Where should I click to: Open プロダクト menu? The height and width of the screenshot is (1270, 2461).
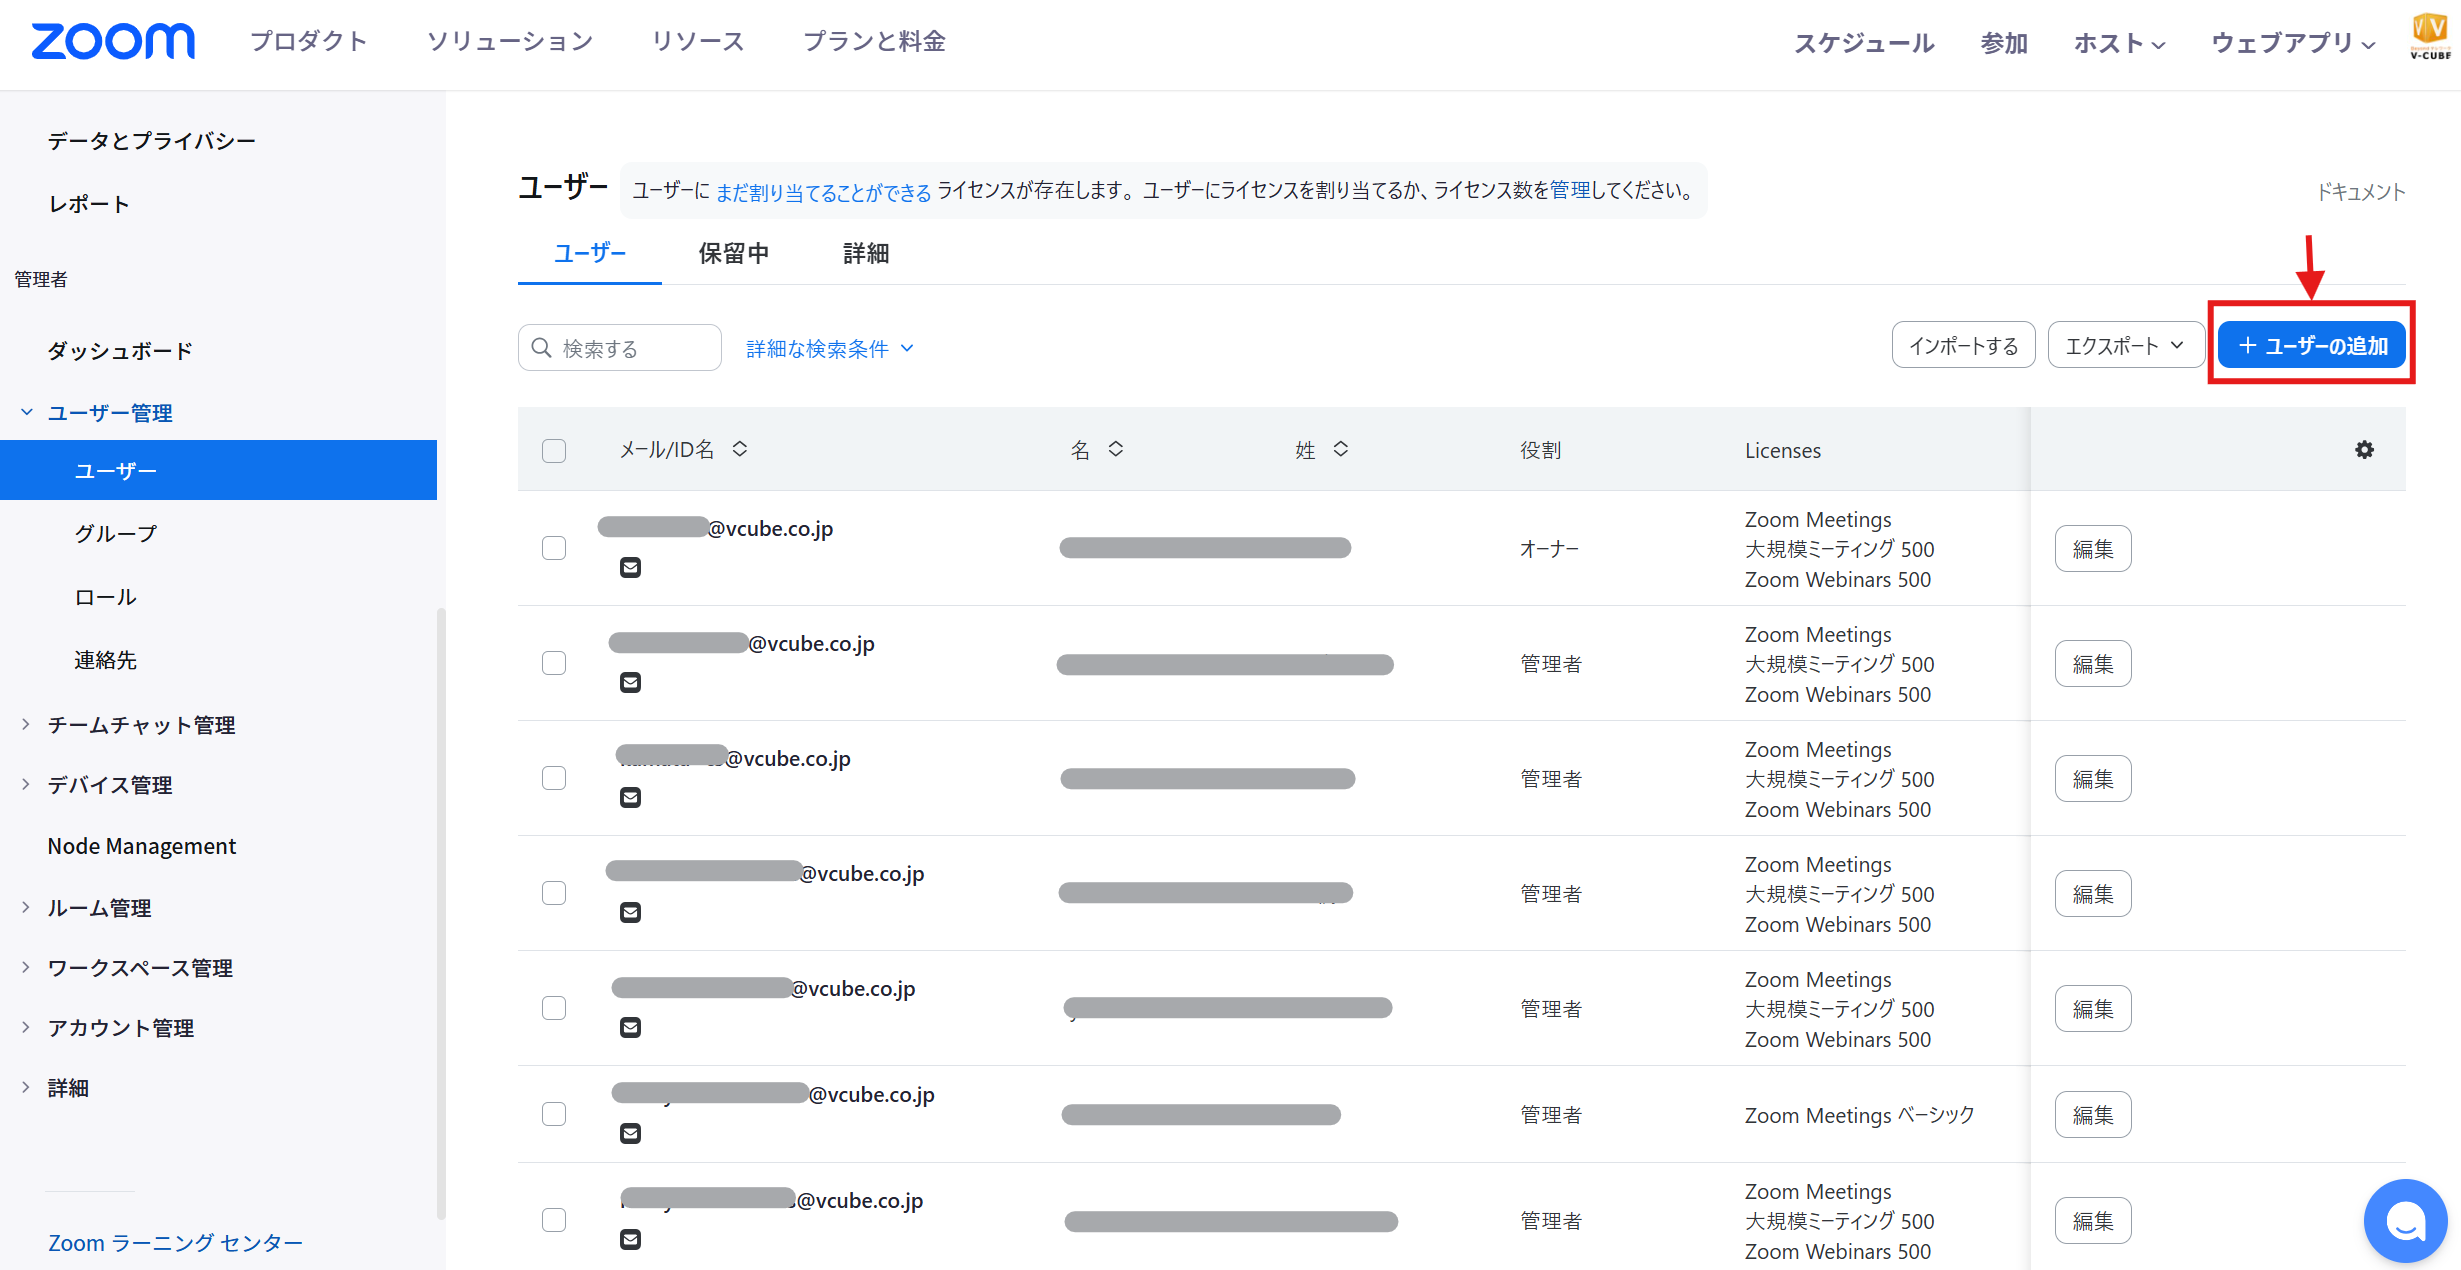point(309,41)
